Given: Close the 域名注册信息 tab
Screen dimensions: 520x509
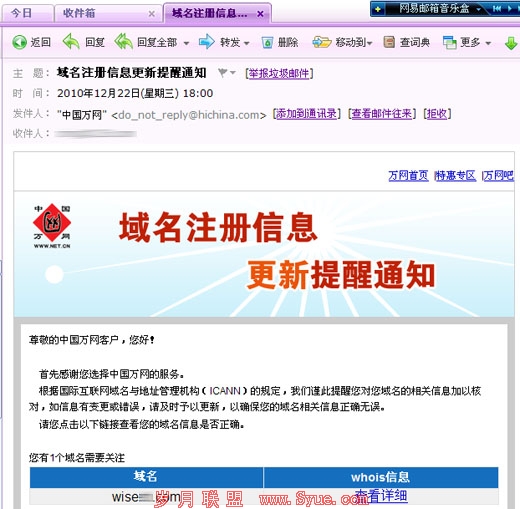Looking at the screenshot, I should click(x=260, y=14).
